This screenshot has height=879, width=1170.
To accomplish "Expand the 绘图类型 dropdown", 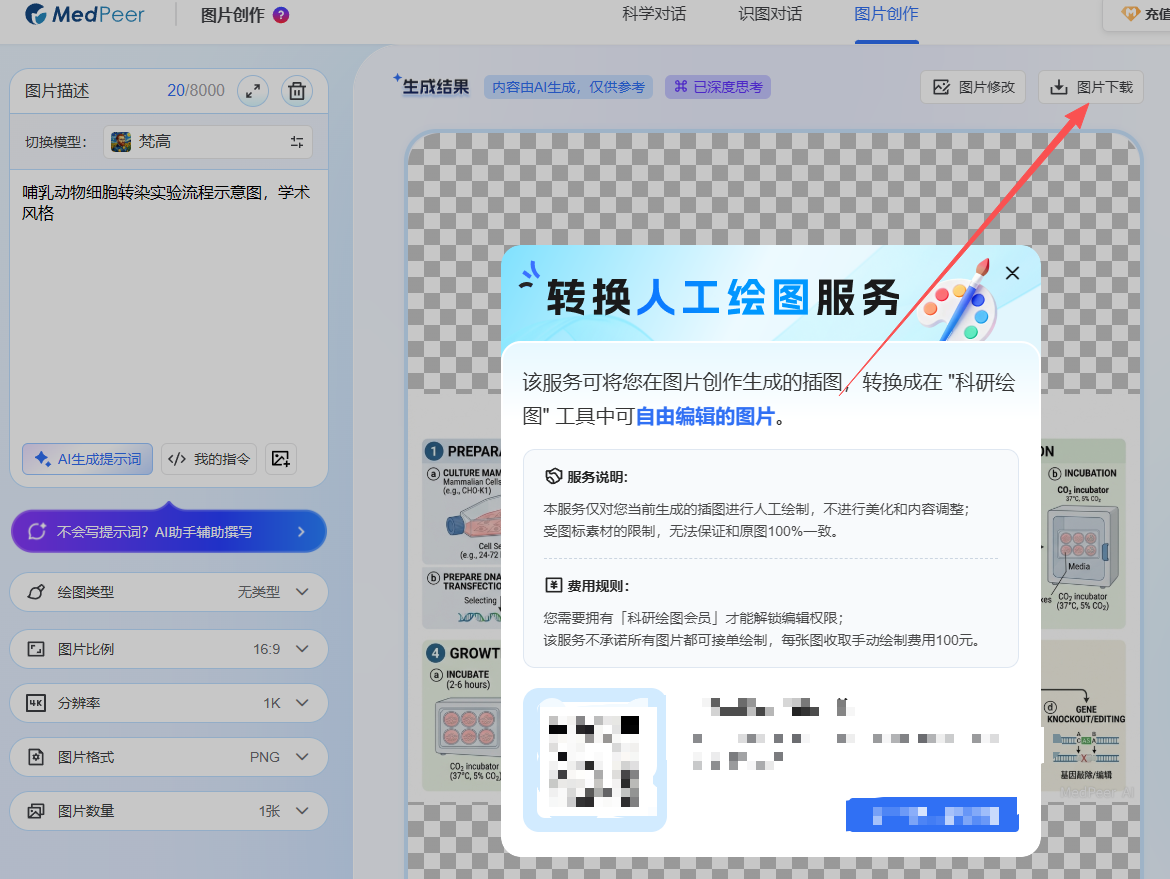I will click(x=169, y=592).
